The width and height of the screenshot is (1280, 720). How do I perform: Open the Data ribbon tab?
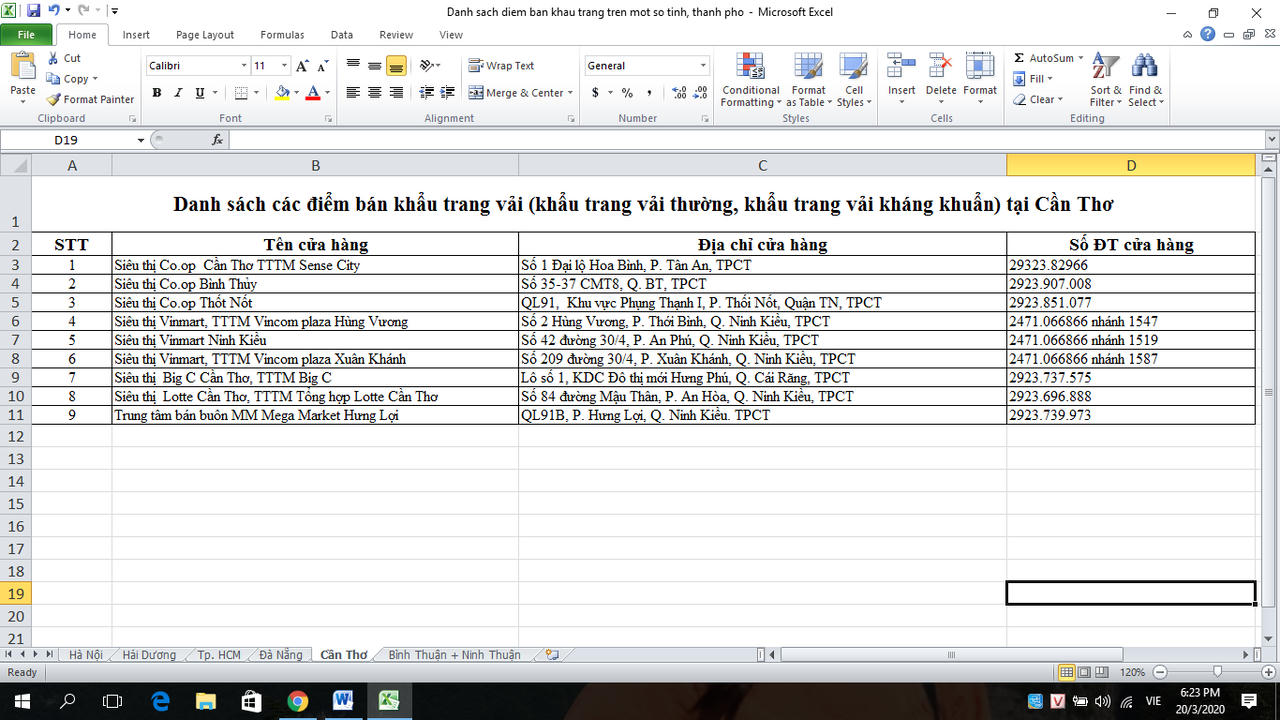coord(342,35)
